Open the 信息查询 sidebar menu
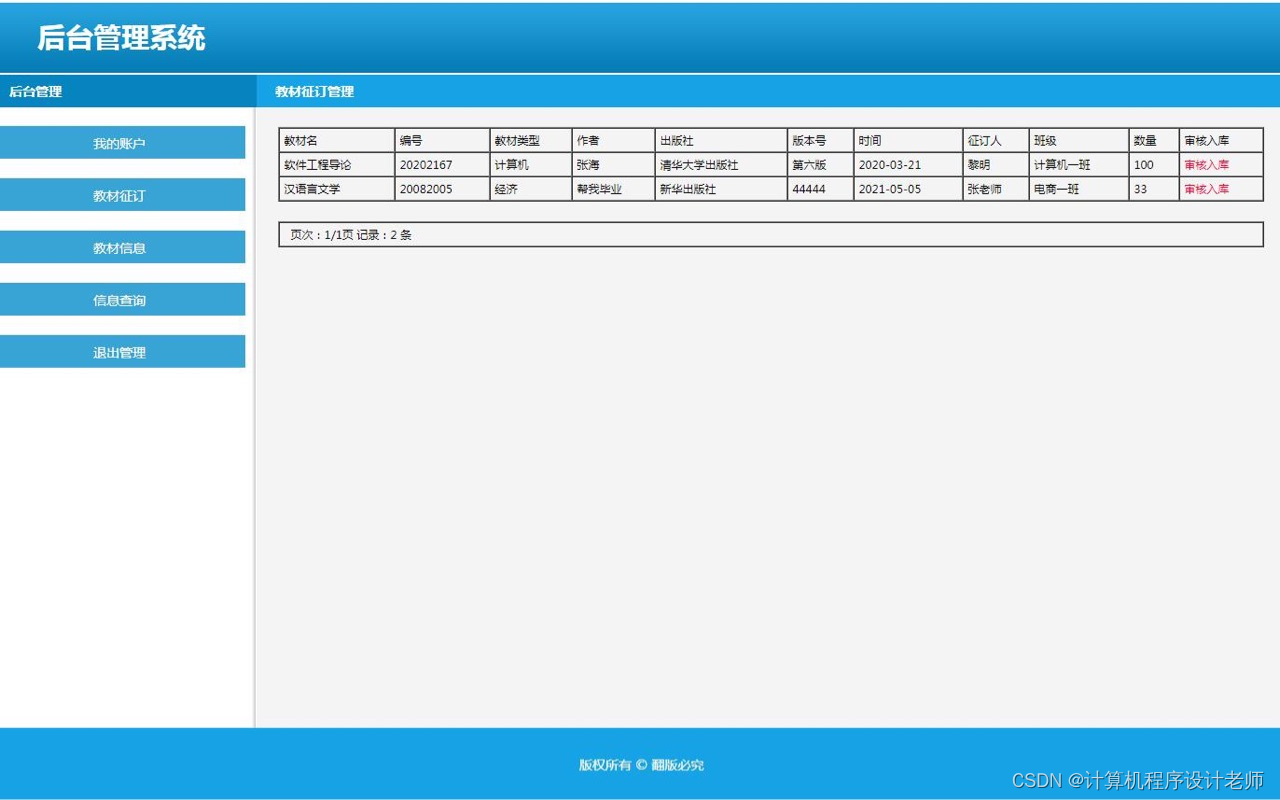The height and width of the screenshot is (800, 1280). 122,300
